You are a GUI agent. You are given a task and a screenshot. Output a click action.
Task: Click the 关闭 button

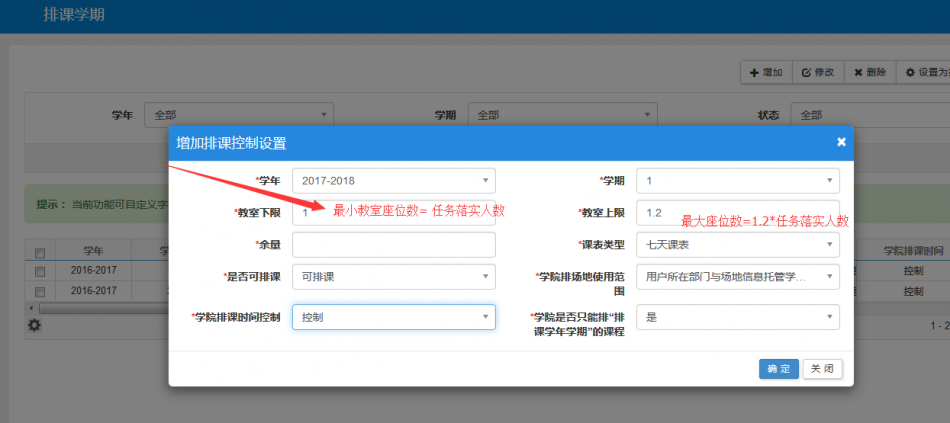coord(822,369)
